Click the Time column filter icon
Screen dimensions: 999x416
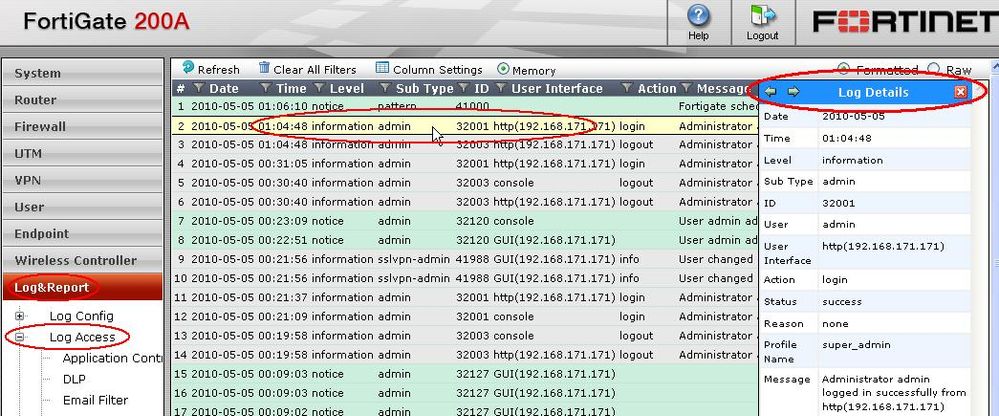point(266,88)
